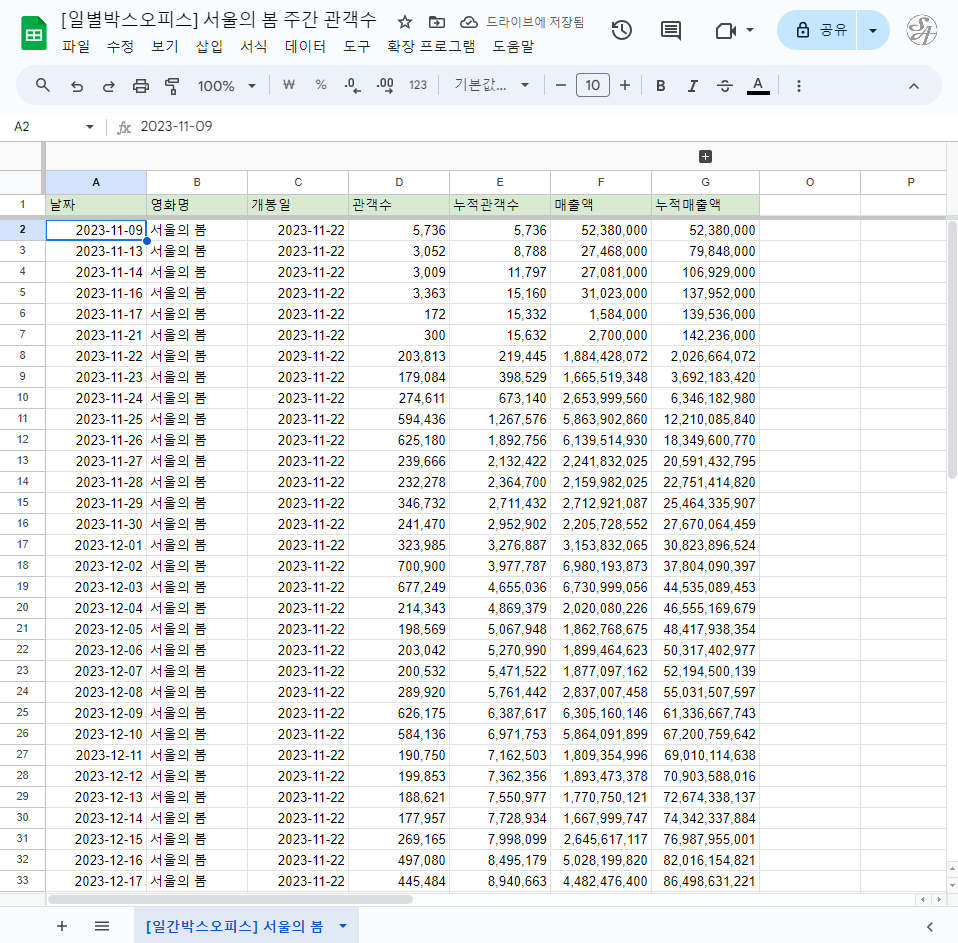
Task: Select the 서울의 봄 sheet tab
Action: (234, 926)
